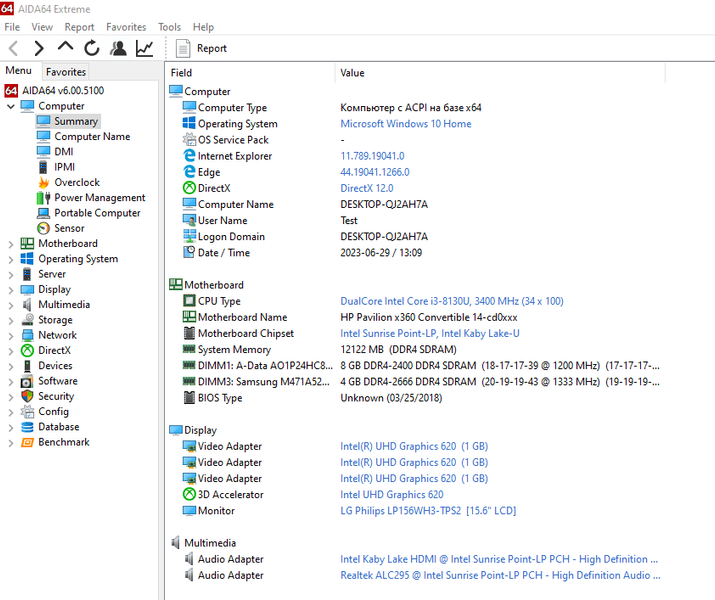
Task: Expand the Display tree node
Action: point(10,290)
